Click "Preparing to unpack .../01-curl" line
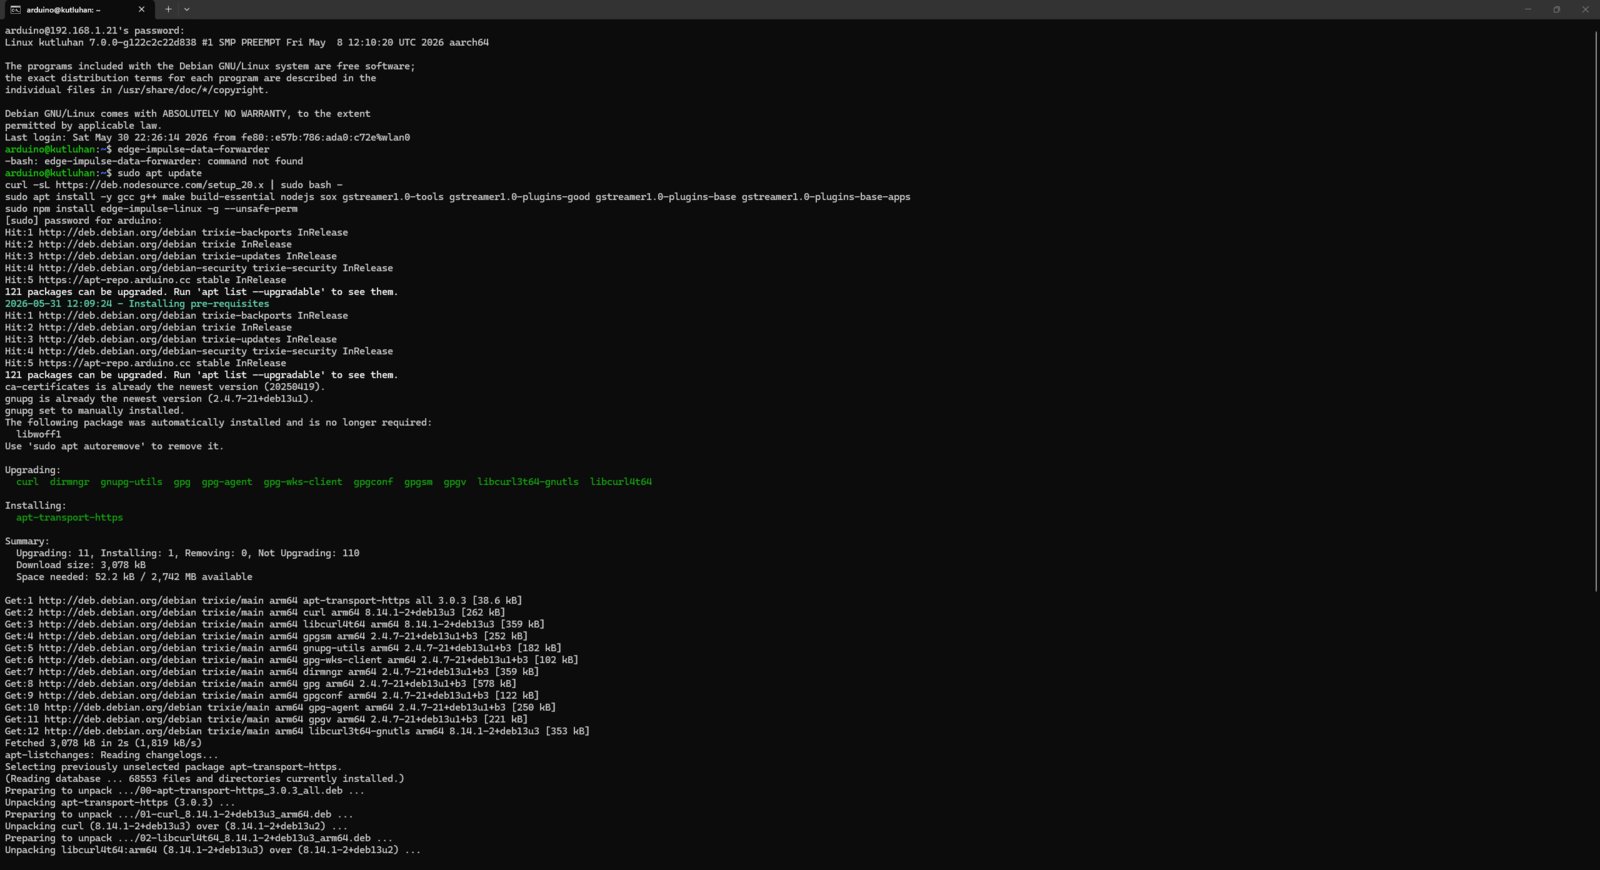The height and width of the screenshot is (870, 1600). pyautogui.click(x=179, y=815)
